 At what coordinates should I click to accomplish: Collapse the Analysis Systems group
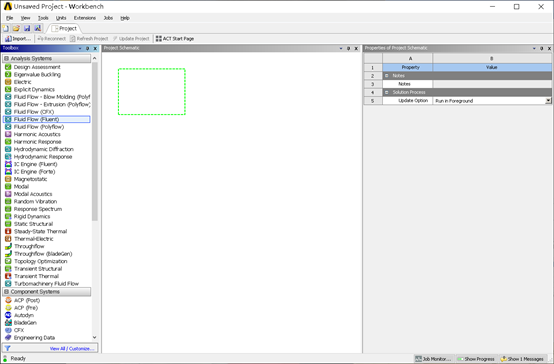click(x=6, y=58)
